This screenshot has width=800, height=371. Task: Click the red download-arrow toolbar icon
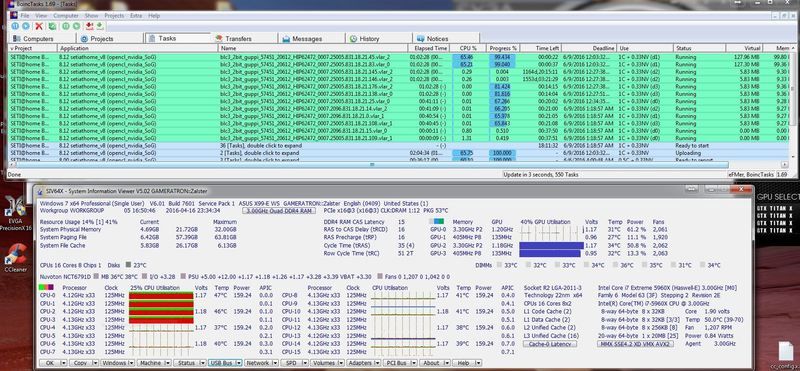(90, 26)
